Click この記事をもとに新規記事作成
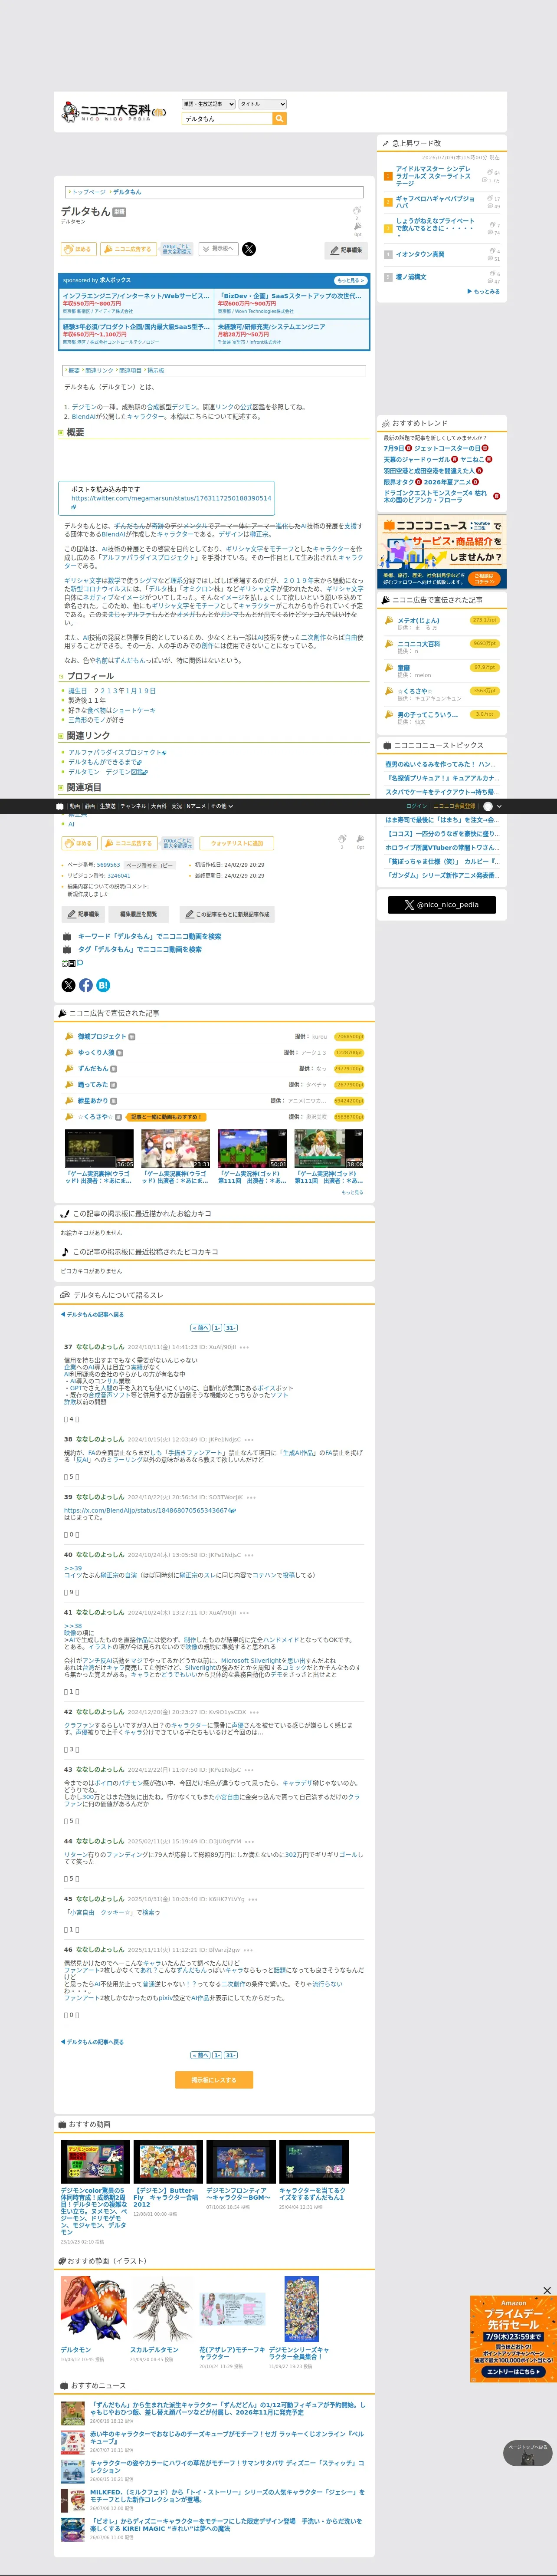Viewport: 557px width, 2576px height. click(227, 914)
